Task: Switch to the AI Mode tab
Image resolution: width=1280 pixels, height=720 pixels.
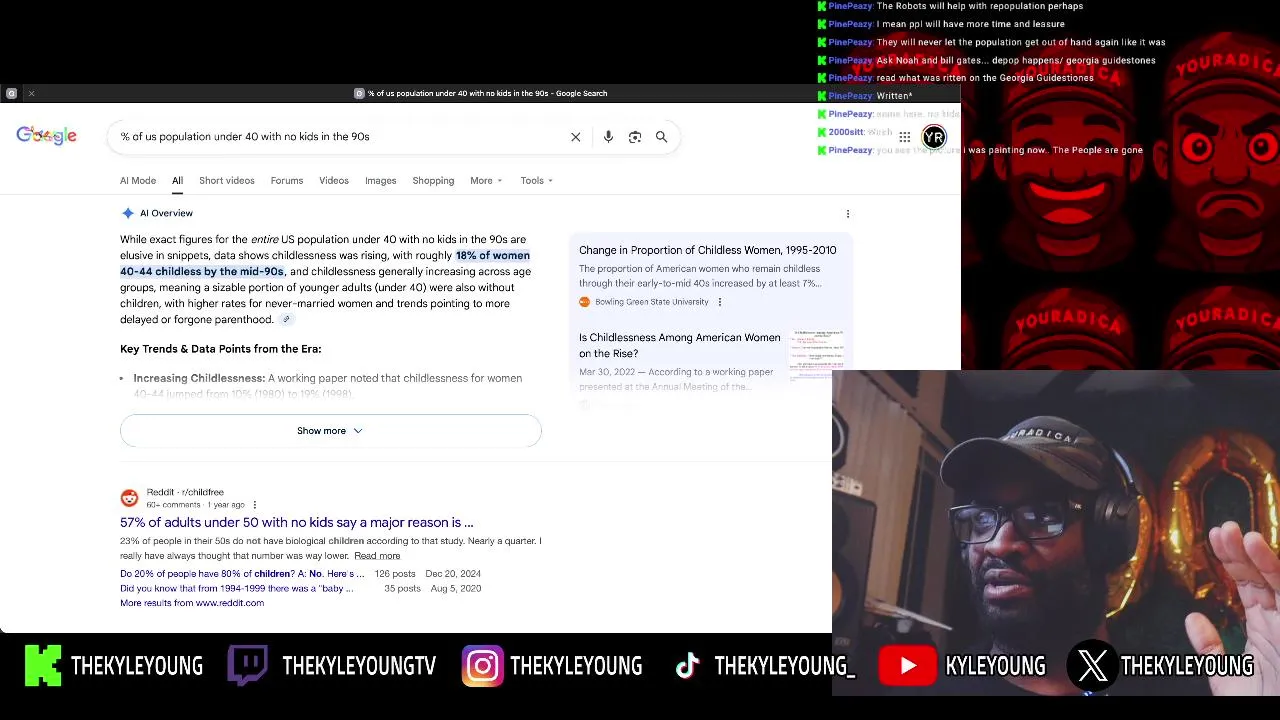Action: click(x=138, y=181)
